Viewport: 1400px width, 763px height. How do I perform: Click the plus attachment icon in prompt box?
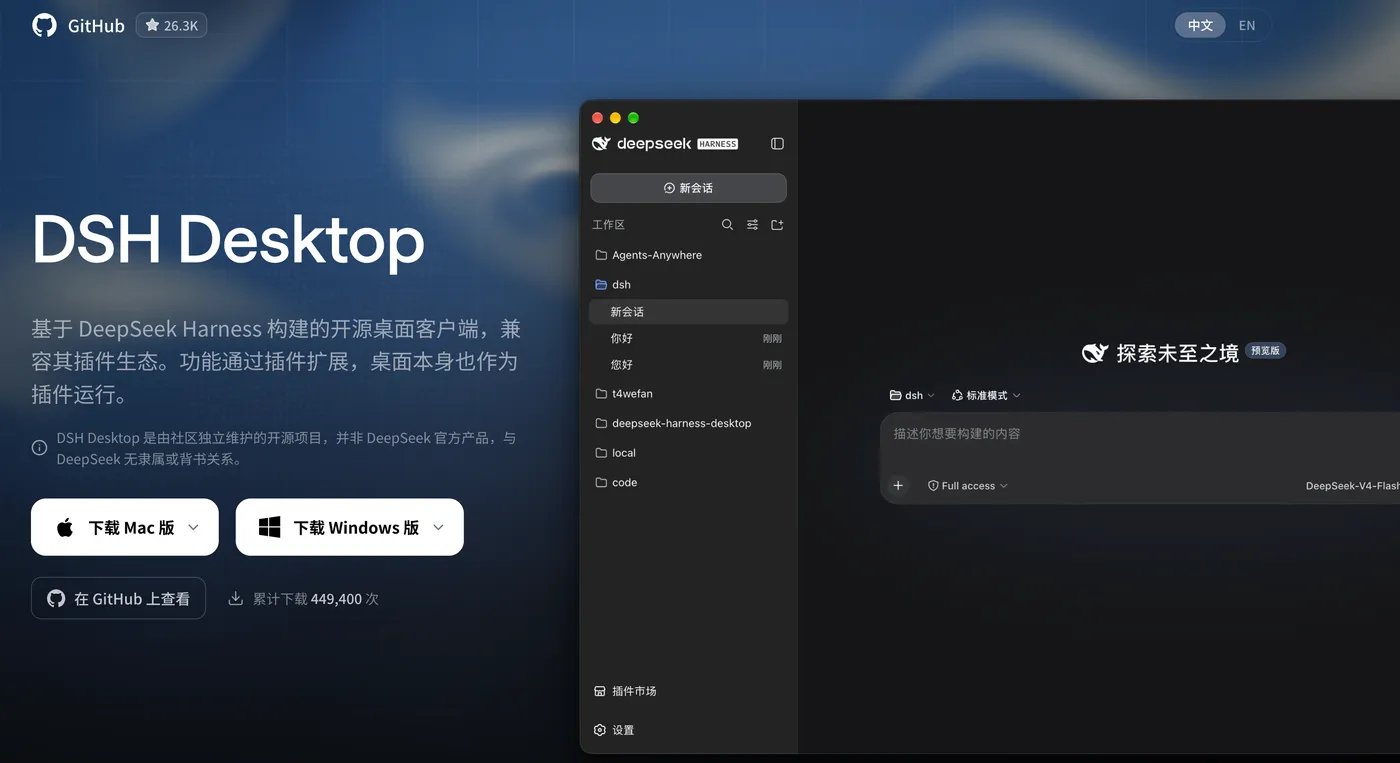point(898,486)
